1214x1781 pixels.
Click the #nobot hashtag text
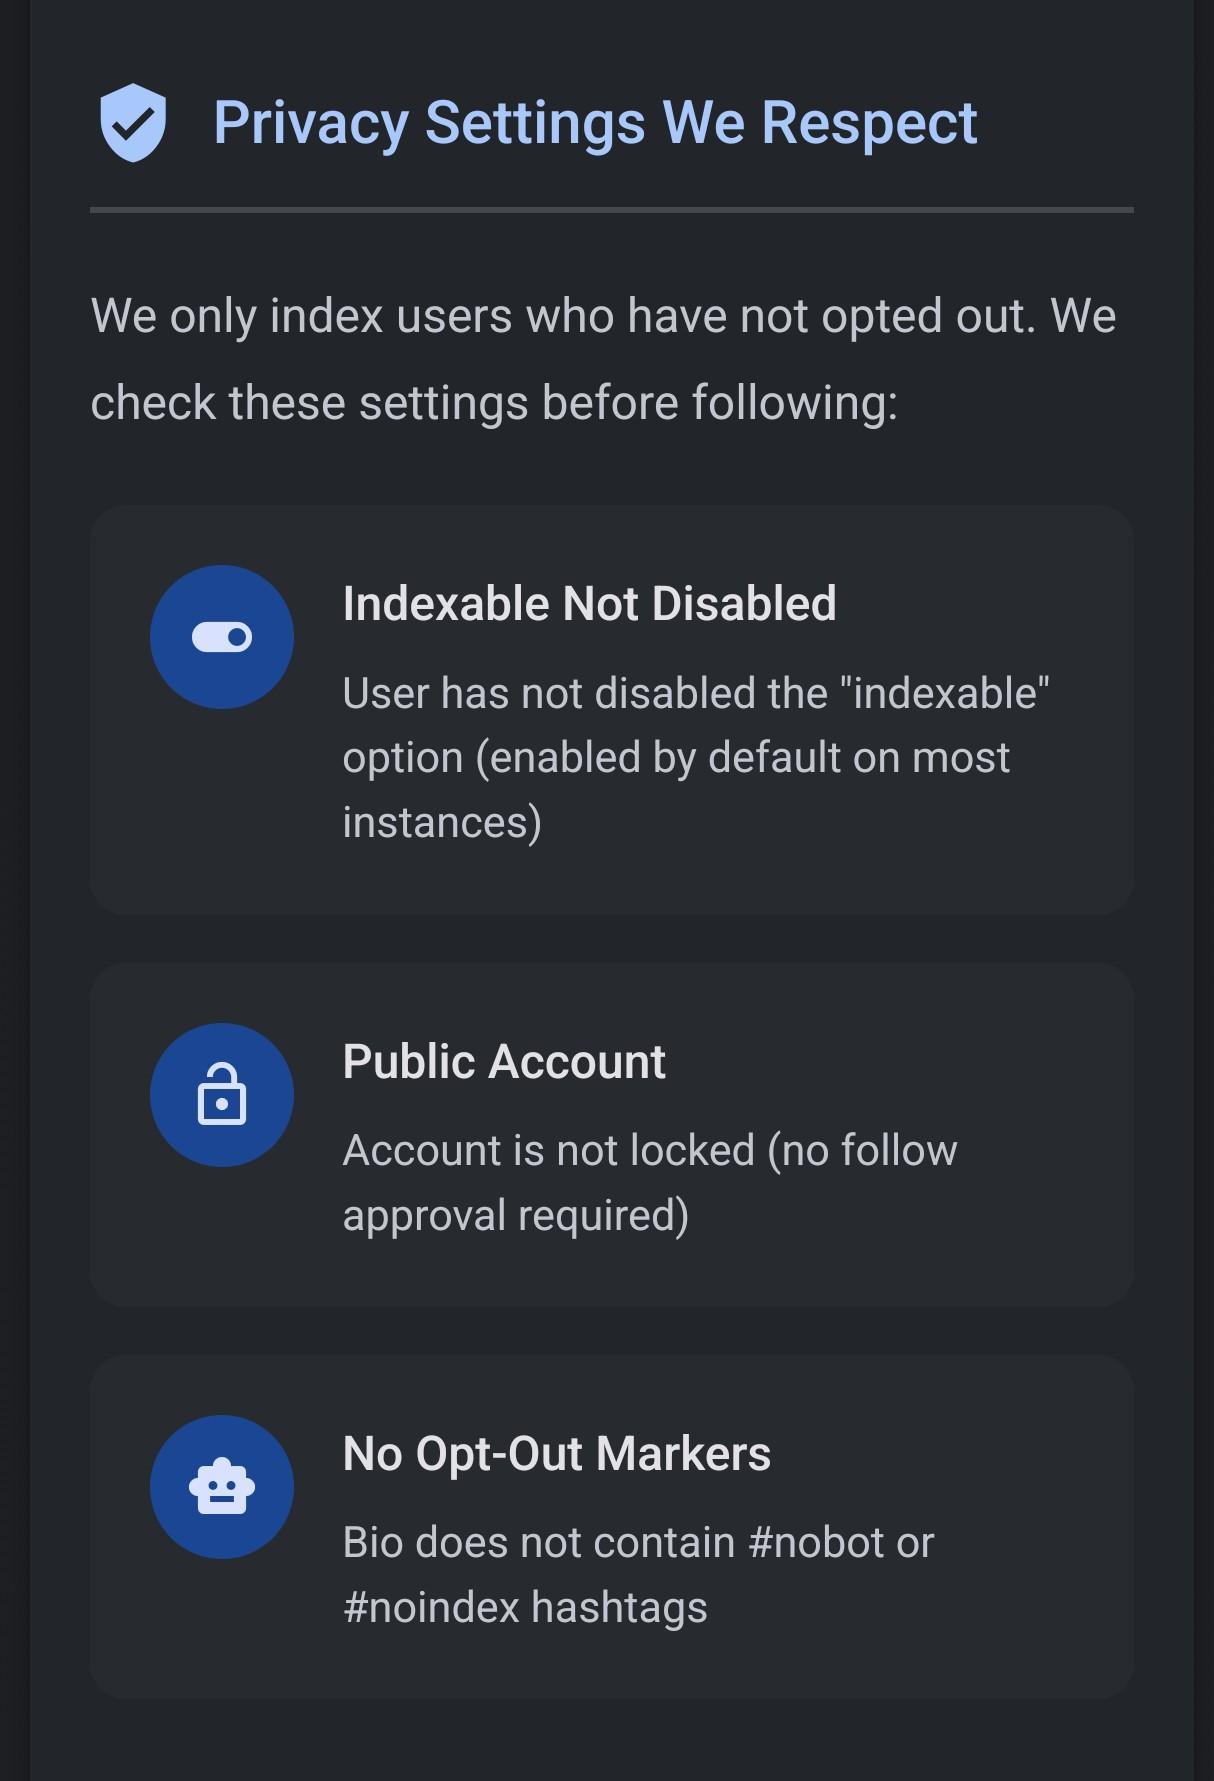pos(816,1543)
